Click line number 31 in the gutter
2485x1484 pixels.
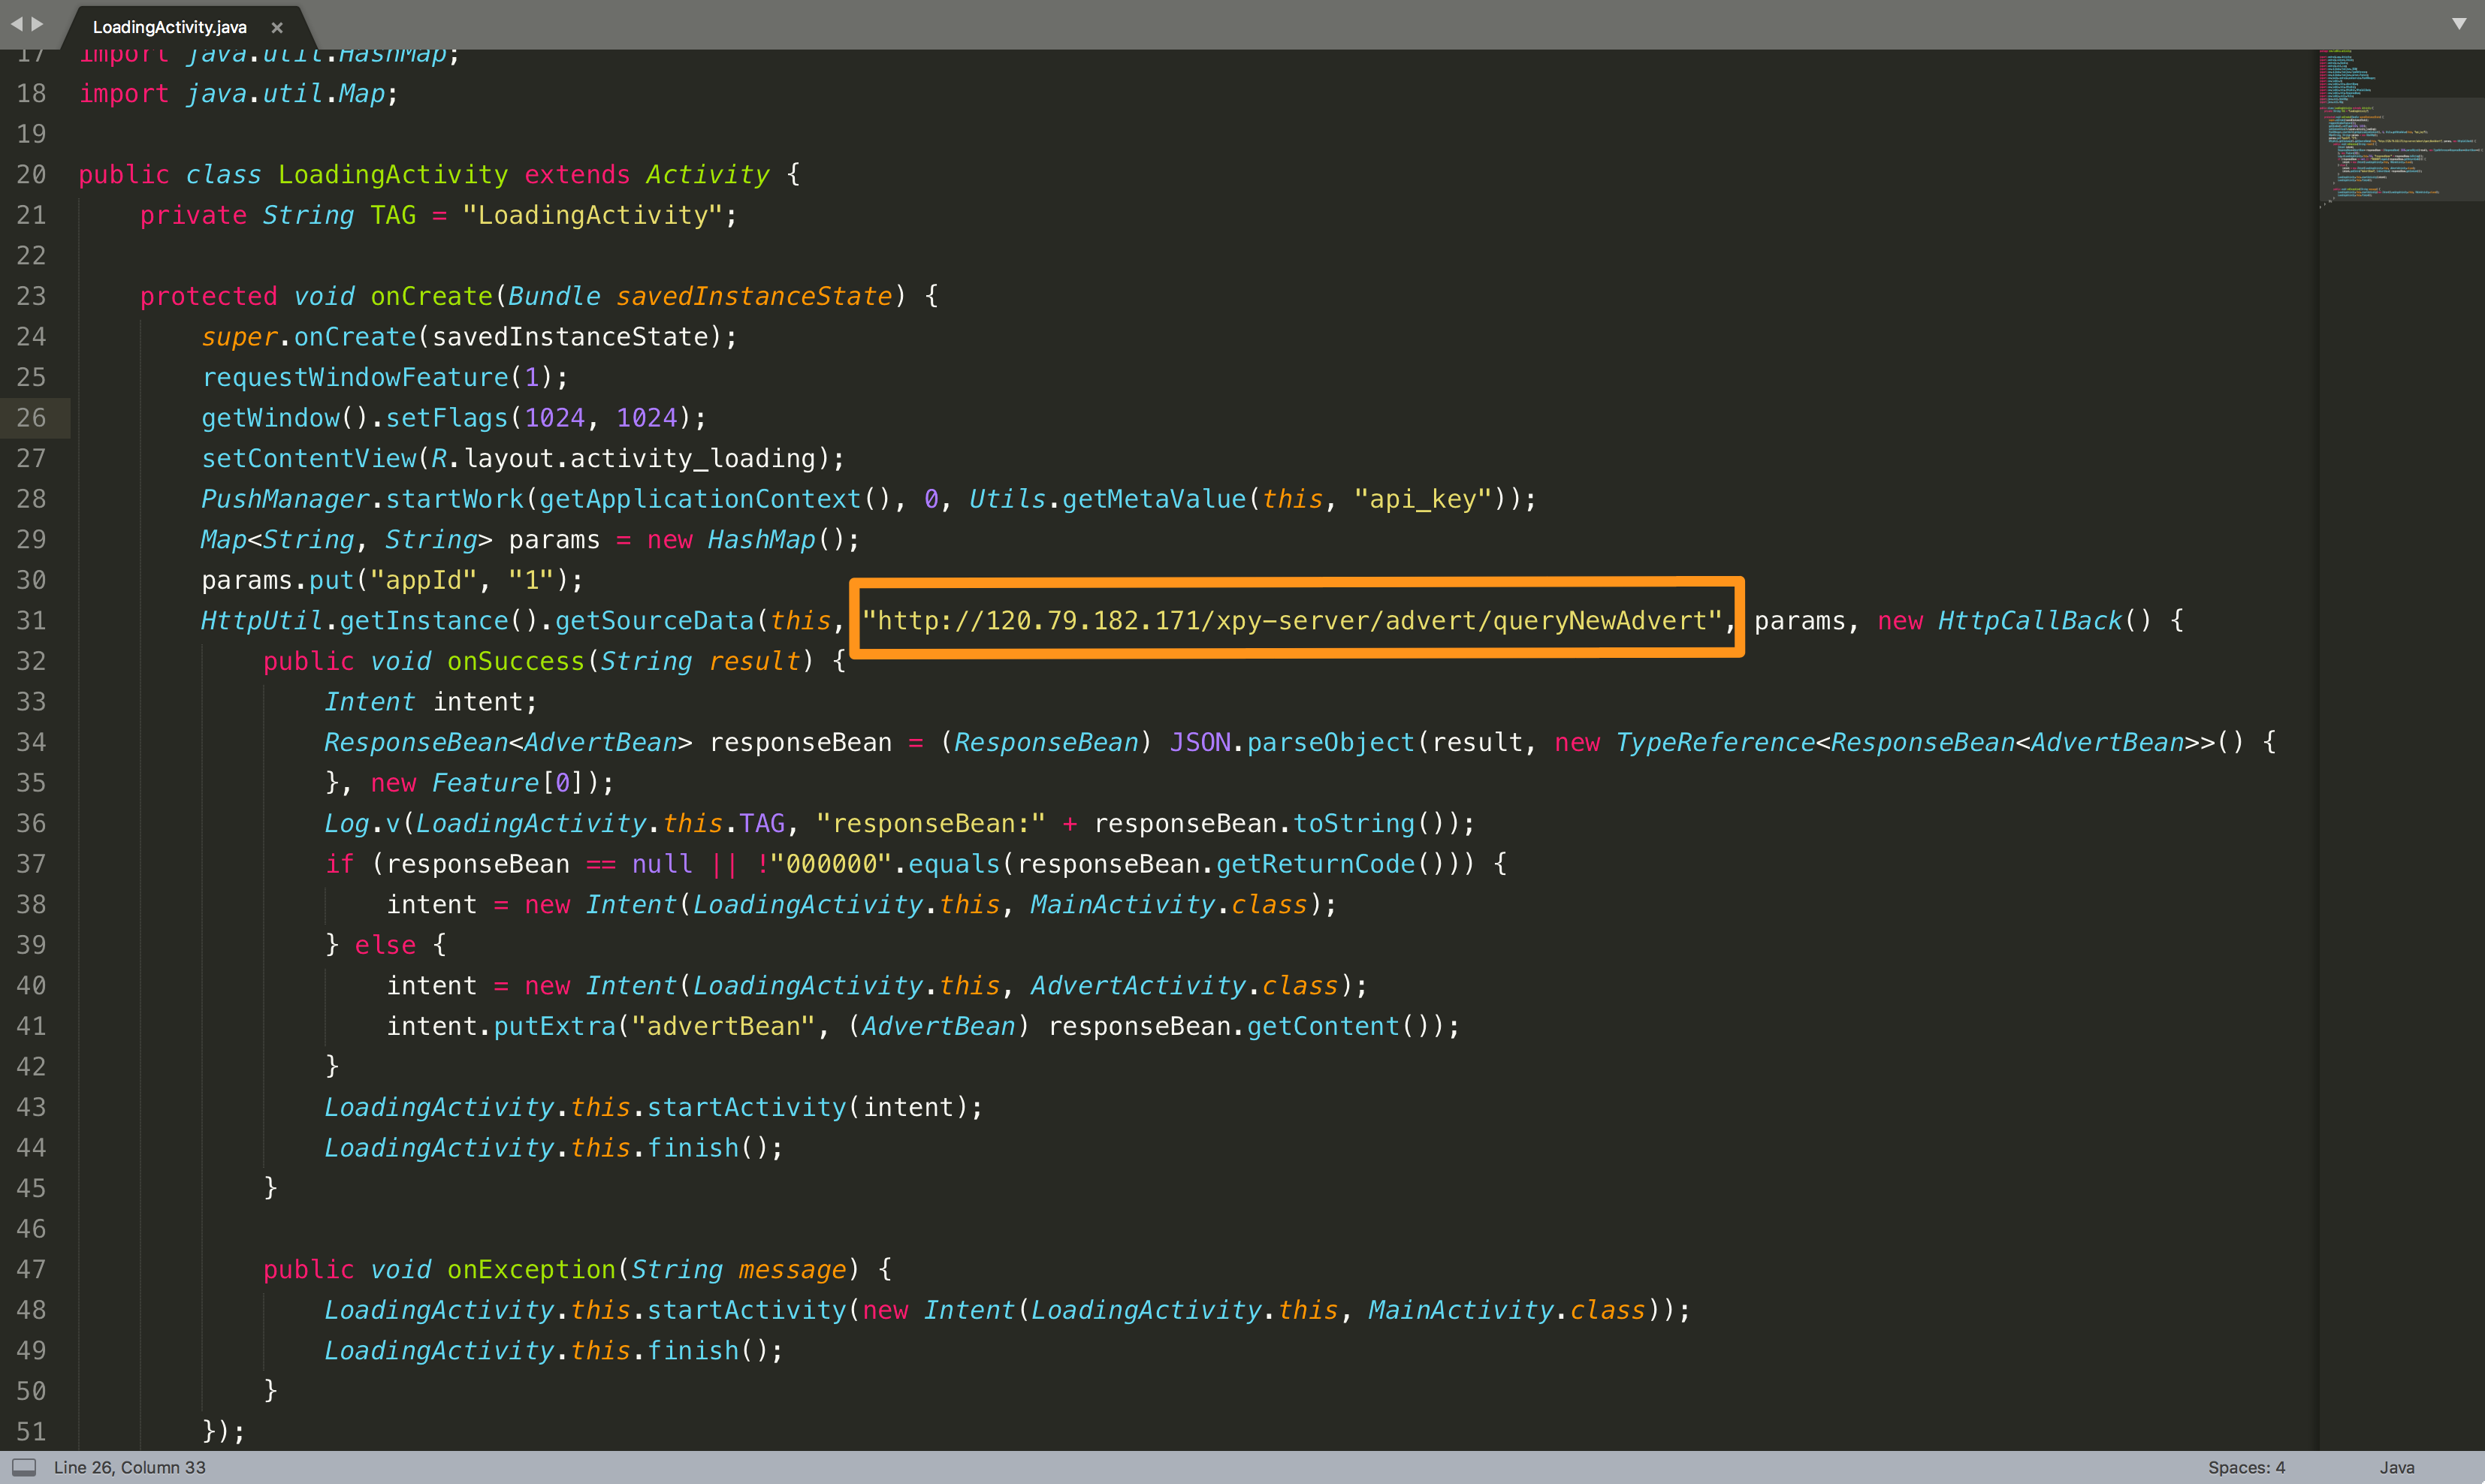(31, 621)
